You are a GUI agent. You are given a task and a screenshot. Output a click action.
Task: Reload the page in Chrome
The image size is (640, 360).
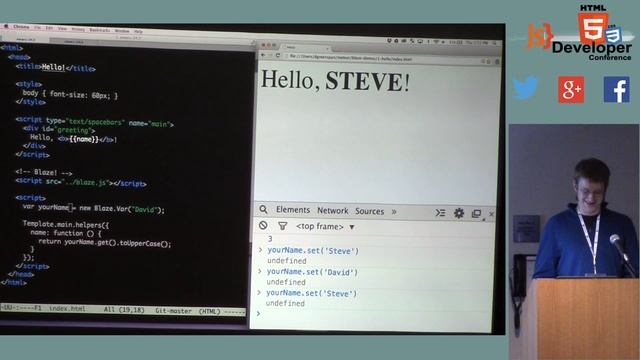point(278,55)
